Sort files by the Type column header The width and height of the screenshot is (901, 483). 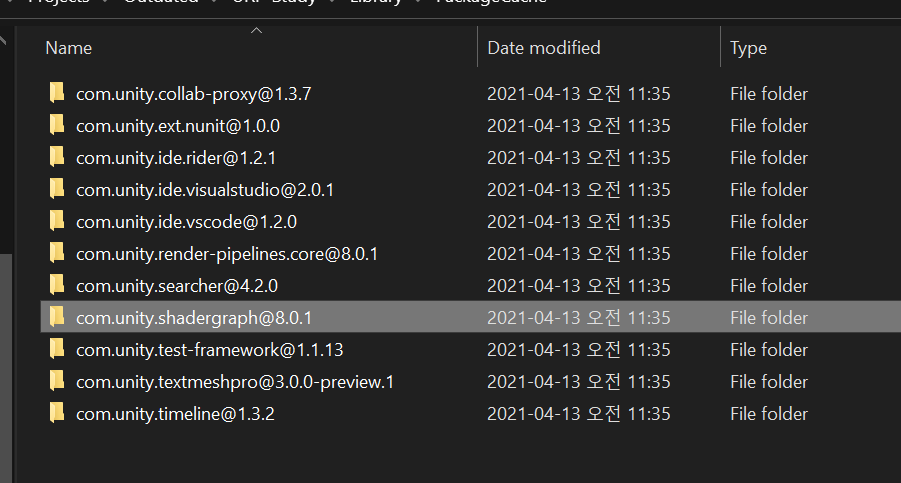tap(748, 48)
